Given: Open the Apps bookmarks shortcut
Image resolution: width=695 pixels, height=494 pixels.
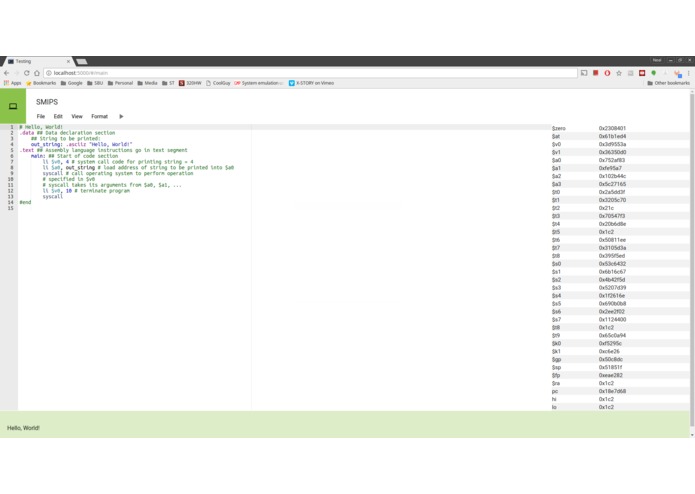Looking at the screenshot, I should coord(12,83).
